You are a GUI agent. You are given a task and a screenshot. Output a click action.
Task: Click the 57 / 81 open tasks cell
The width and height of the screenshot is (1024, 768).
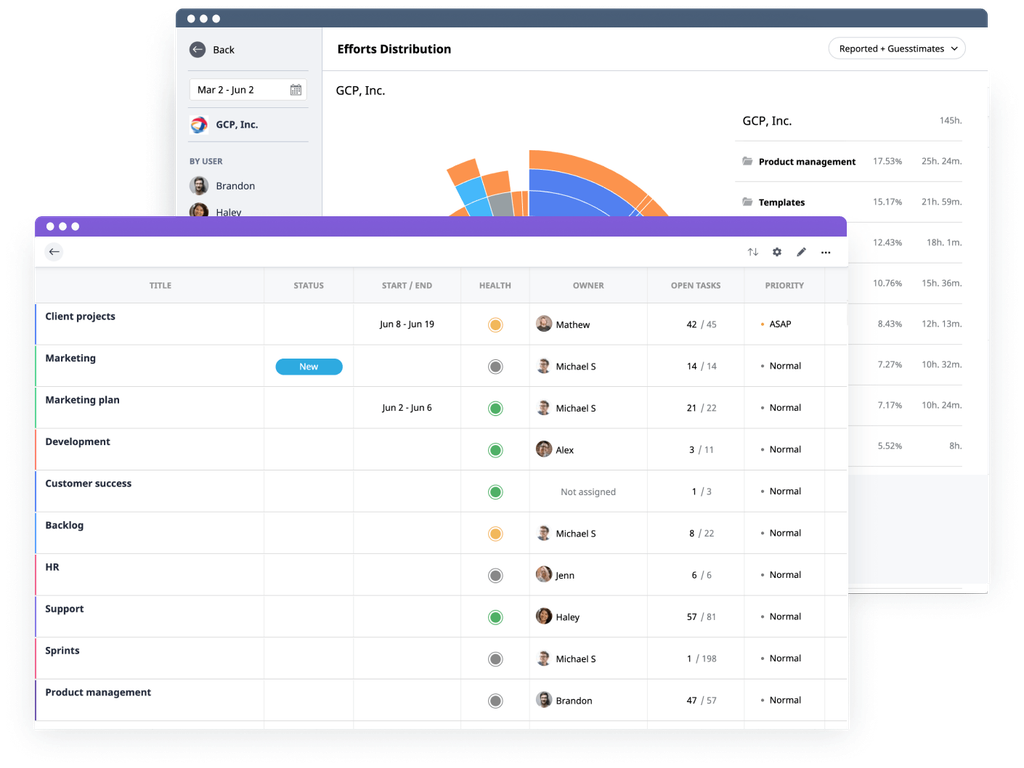[701, 616]
